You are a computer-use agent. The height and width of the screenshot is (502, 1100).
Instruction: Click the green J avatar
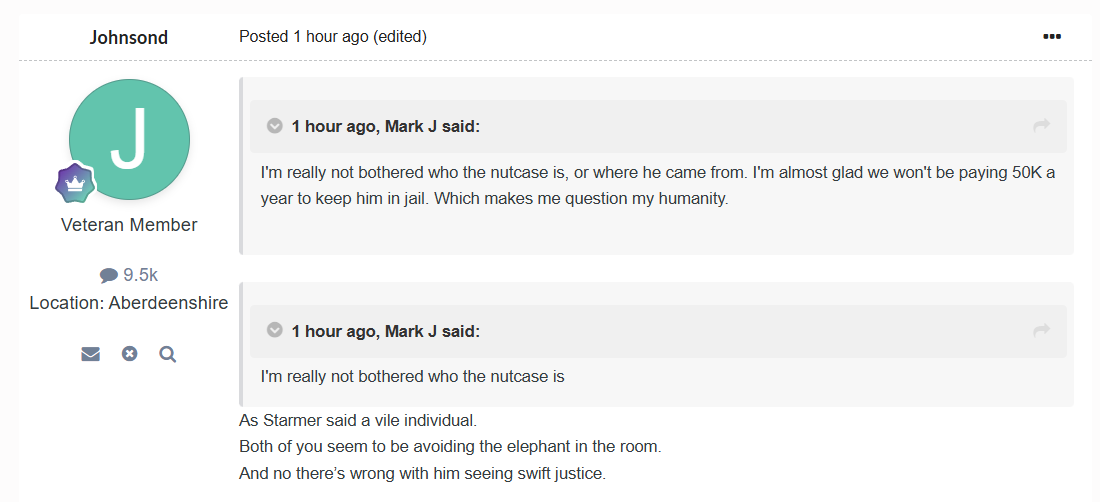[x=129, y=139]
